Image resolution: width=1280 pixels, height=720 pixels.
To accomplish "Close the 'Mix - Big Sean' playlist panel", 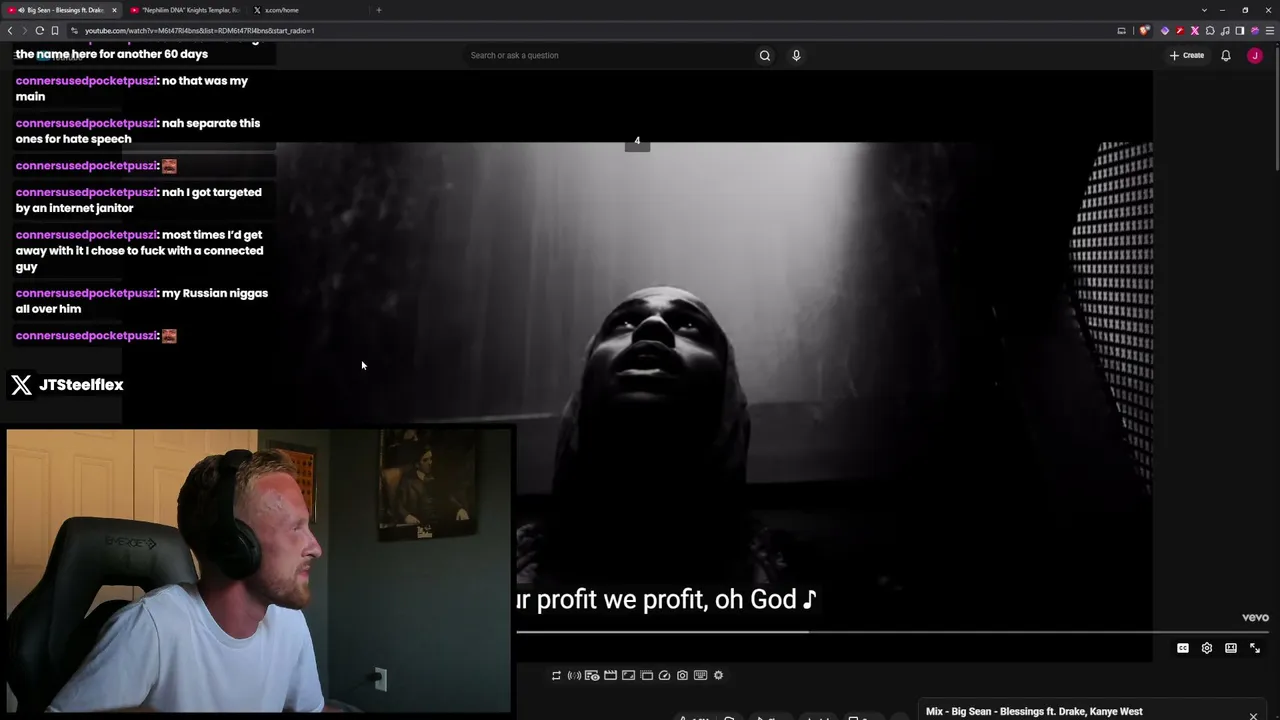I will click(1253, 714).
